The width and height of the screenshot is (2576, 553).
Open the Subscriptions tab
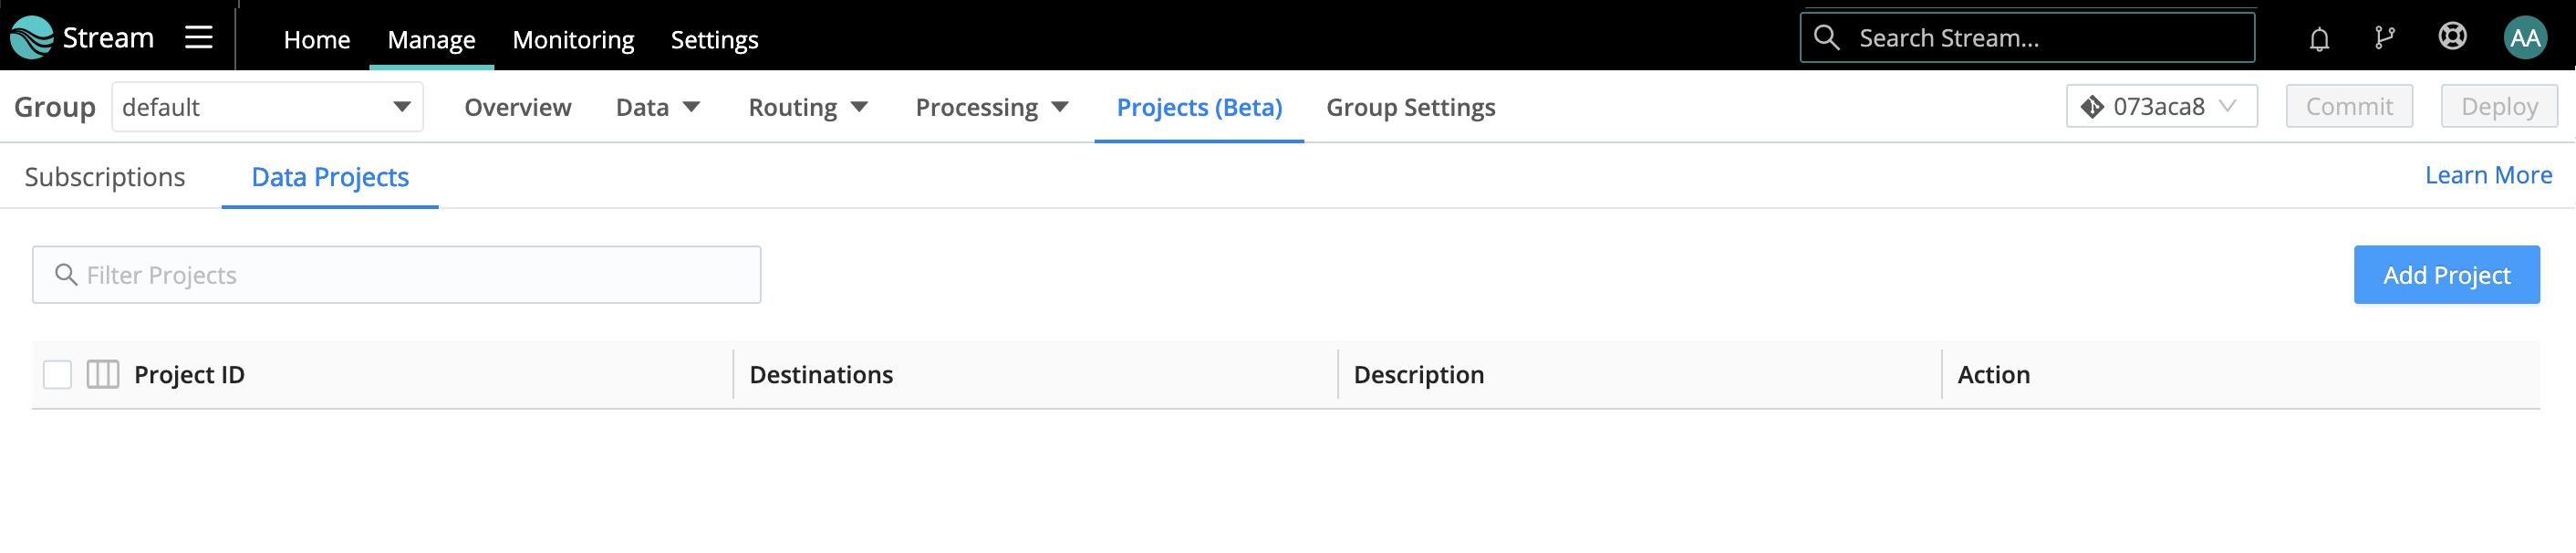coord(104,176)
